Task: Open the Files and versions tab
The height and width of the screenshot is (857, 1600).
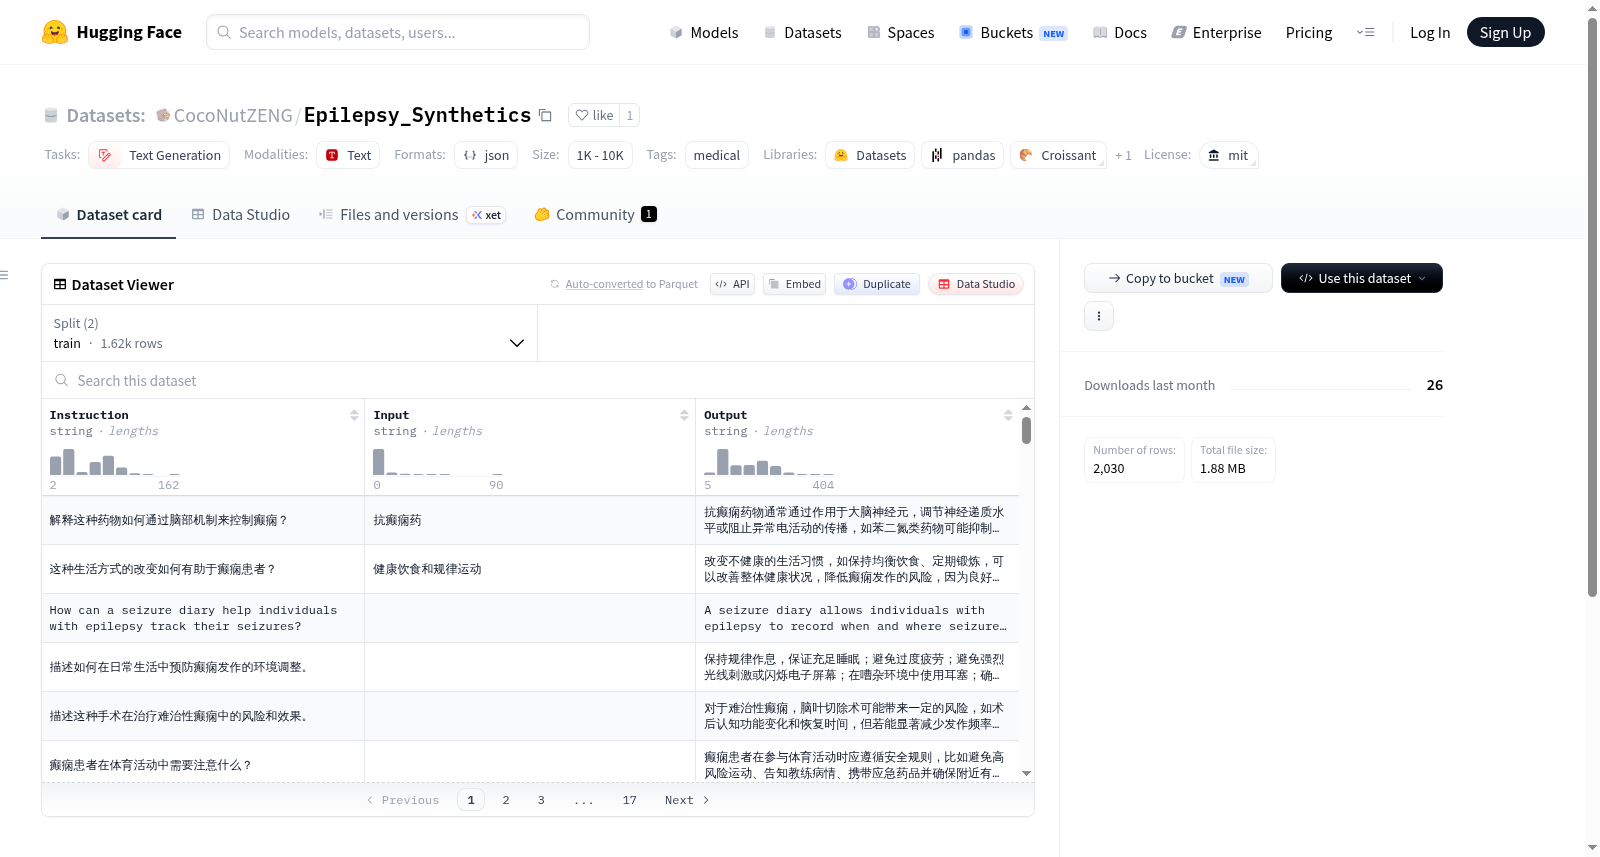Action: (412, 215)
